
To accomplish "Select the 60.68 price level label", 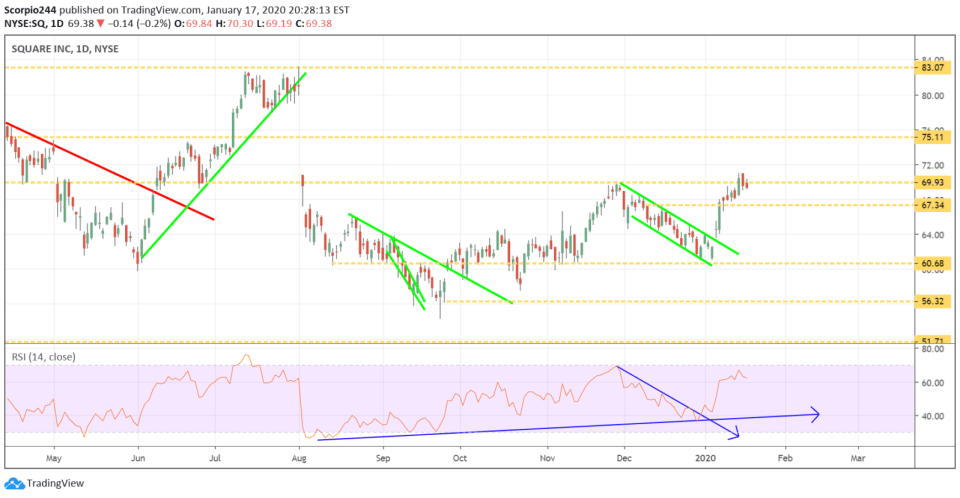I will click(932, 263).
